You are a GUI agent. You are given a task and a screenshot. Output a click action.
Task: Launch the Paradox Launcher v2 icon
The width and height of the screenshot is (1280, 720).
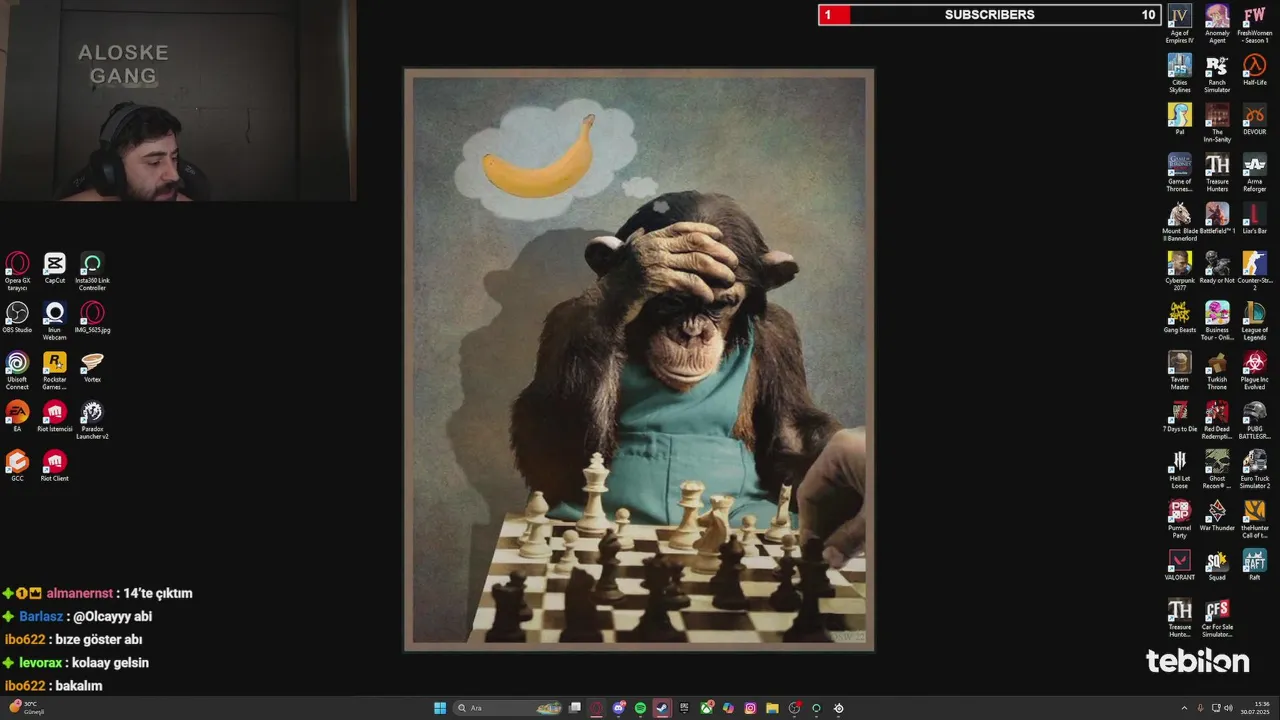point(92,420)
